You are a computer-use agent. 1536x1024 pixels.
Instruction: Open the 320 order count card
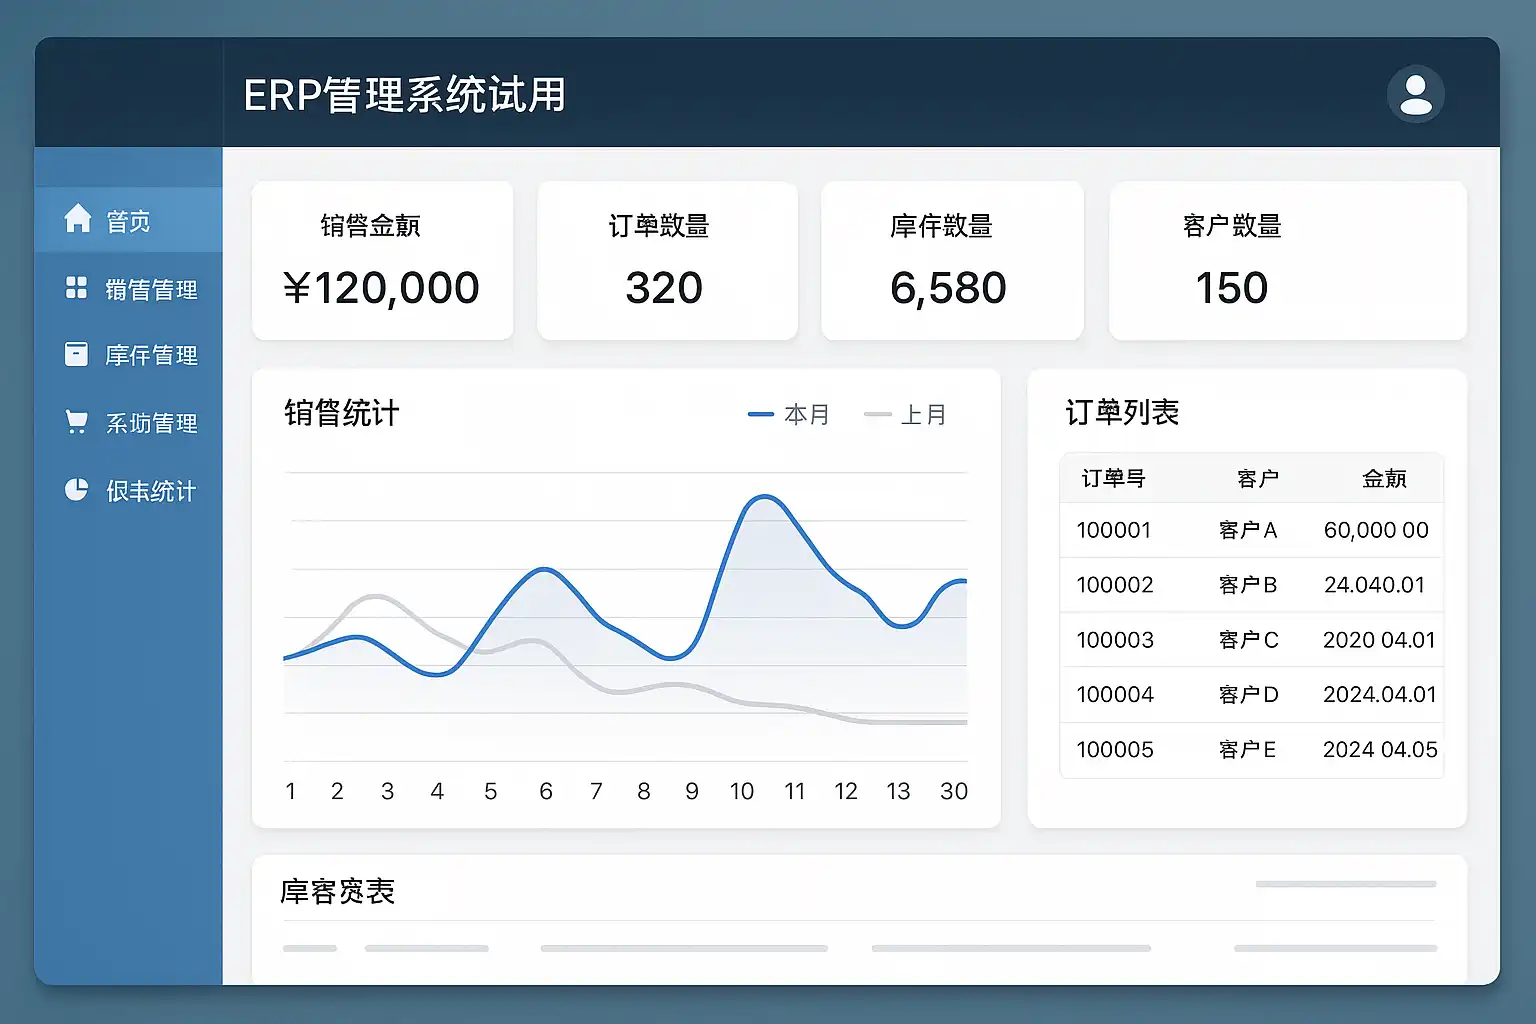click(667, 260)
